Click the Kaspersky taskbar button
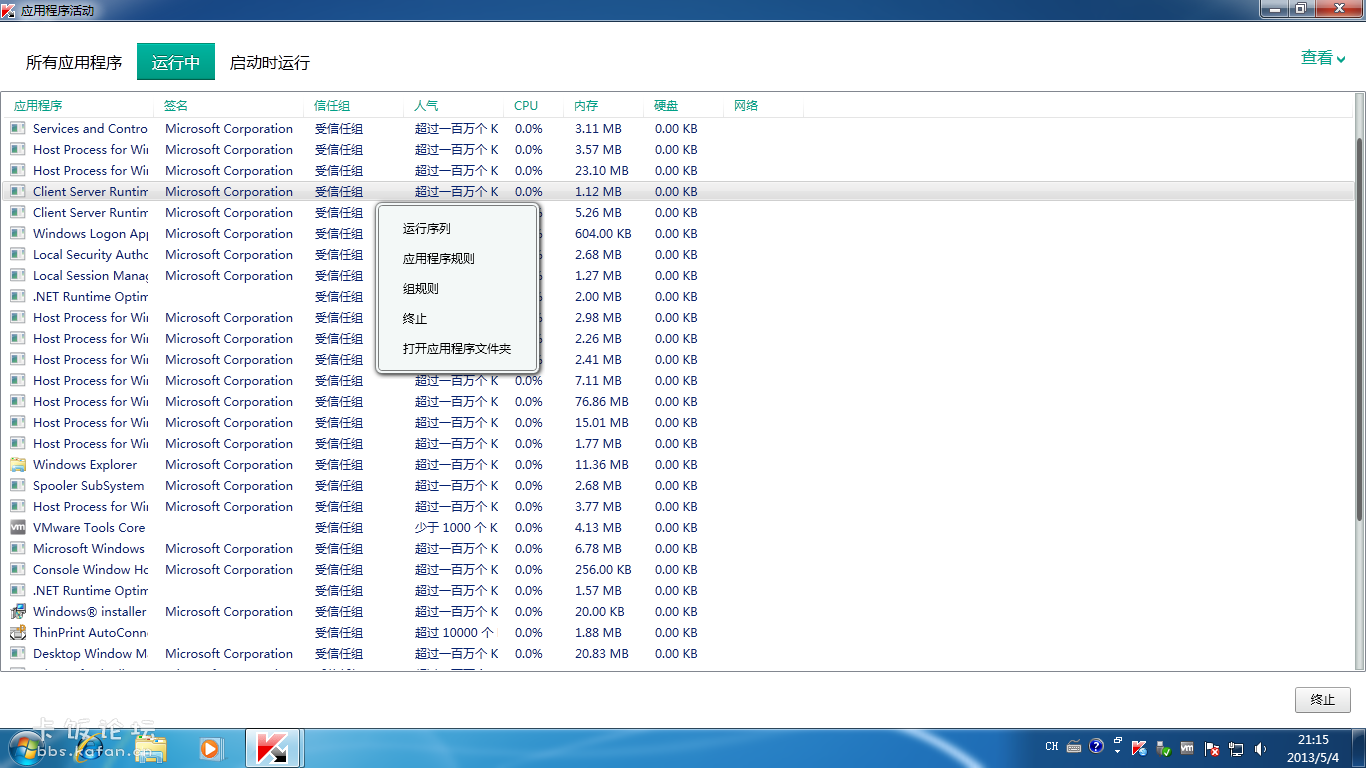Viewport: 1366px width, 768px height. point(273,748)
